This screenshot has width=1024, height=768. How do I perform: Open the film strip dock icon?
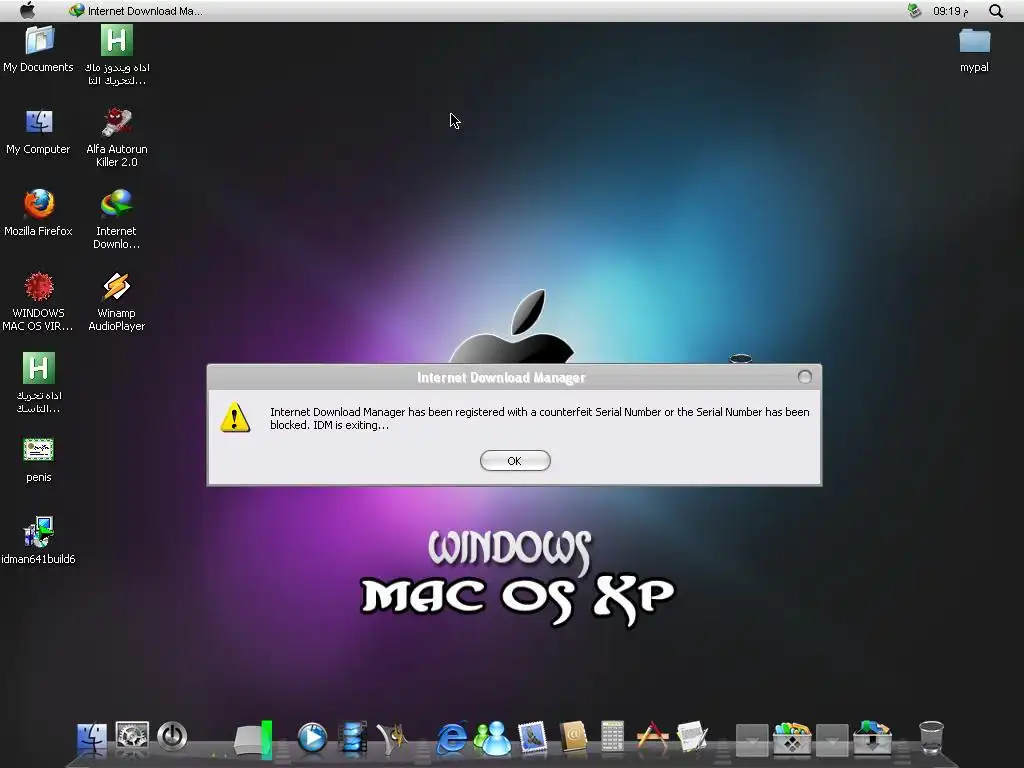(353, 738)
